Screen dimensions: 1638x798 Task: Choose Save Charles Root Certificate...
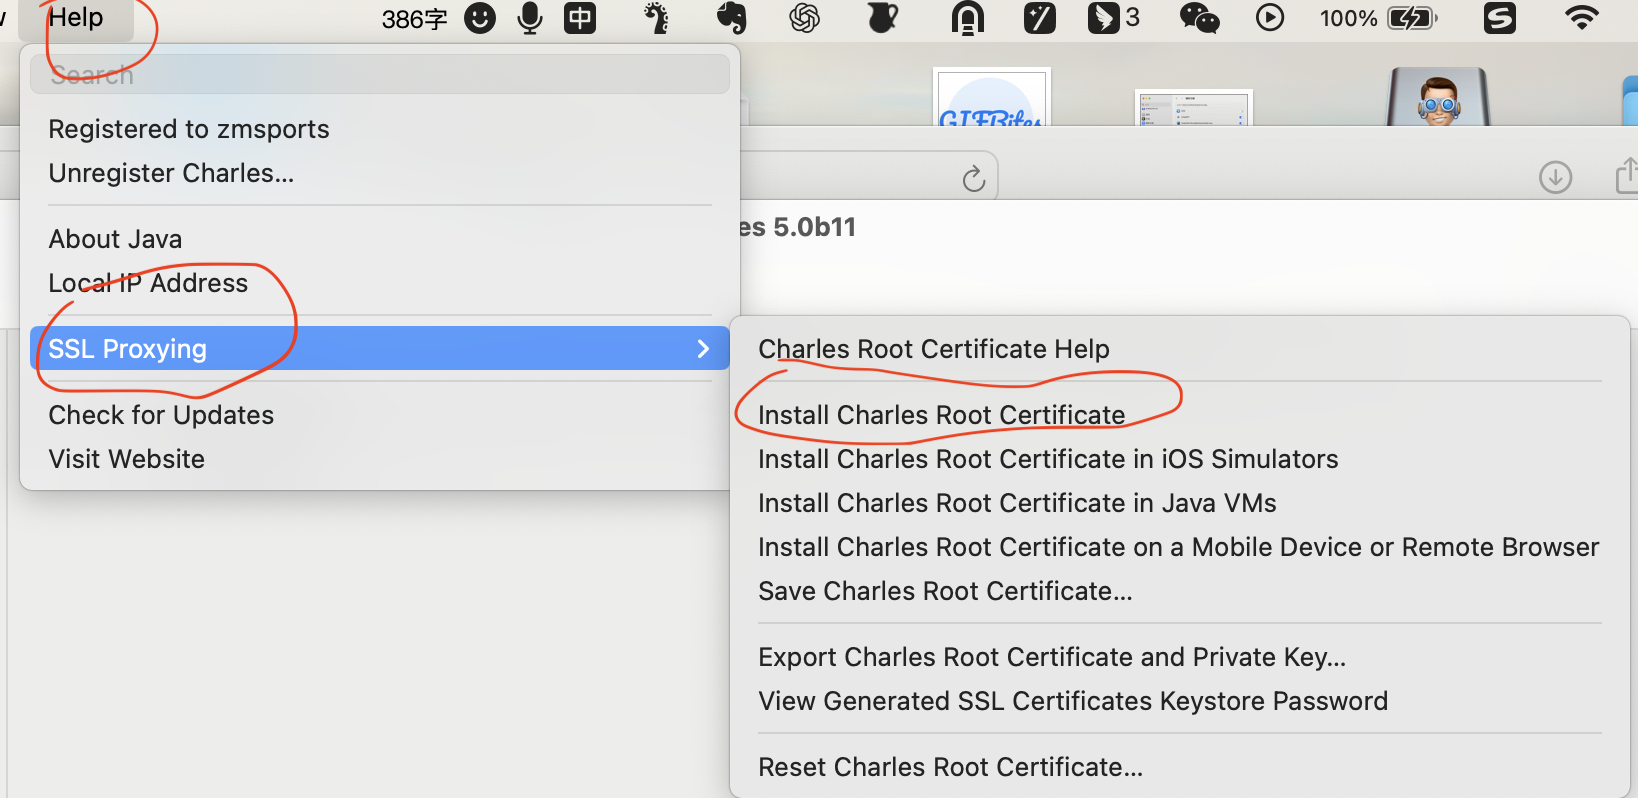pyautogui.click(x=945, y=591)
